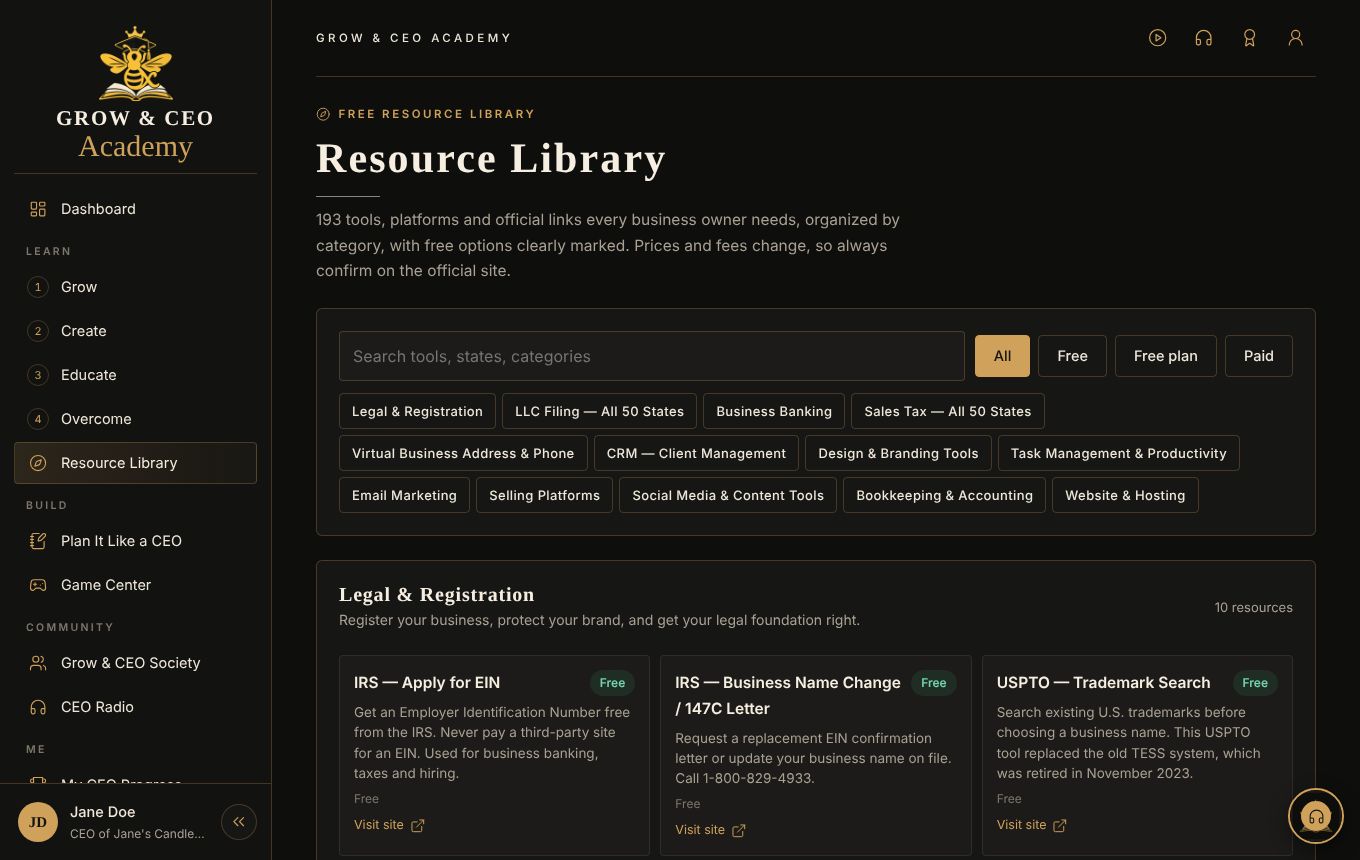This screenshot has height=860, width=1360.
Task: Open step 4 Overcome
Action: (135, 419)
